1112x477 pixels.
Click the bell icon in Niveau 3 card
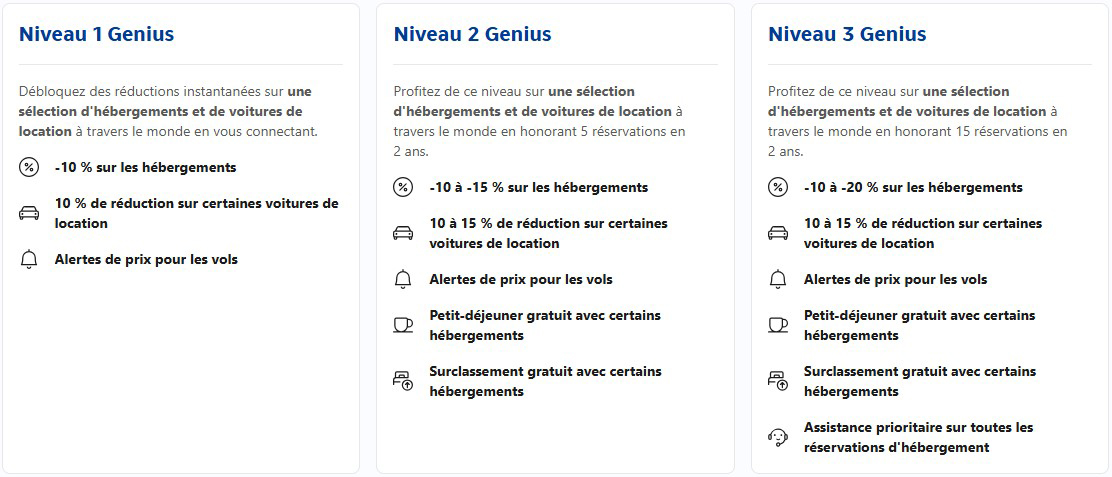[x=777, y=280]
